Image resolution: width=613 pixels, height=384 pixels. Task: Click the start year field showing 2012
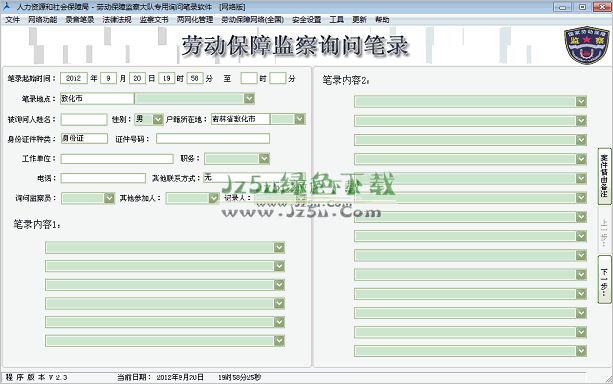click(x=73, y=78)
